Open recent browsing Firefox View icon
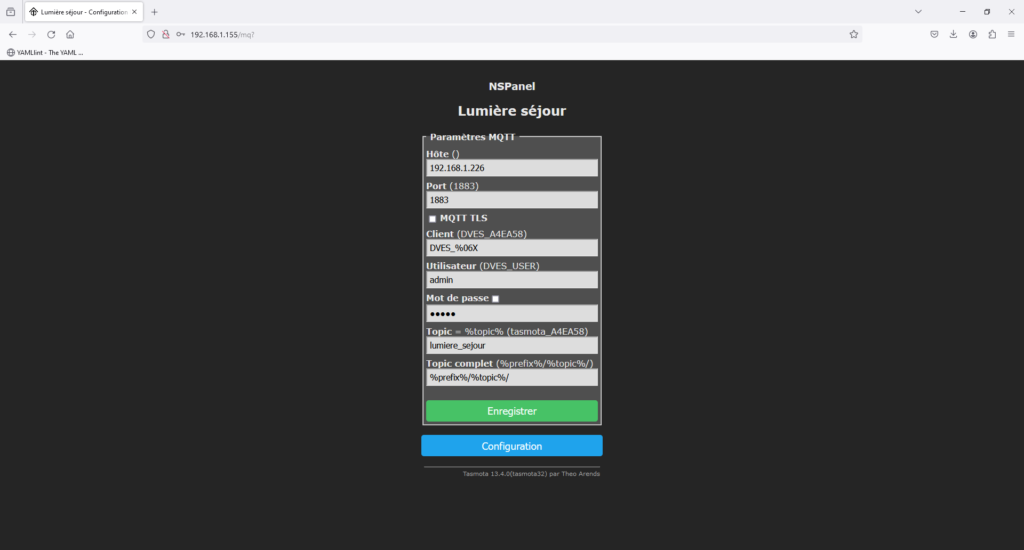The width and height of the screenshot is (1024, 550). [x=10, y=12]
